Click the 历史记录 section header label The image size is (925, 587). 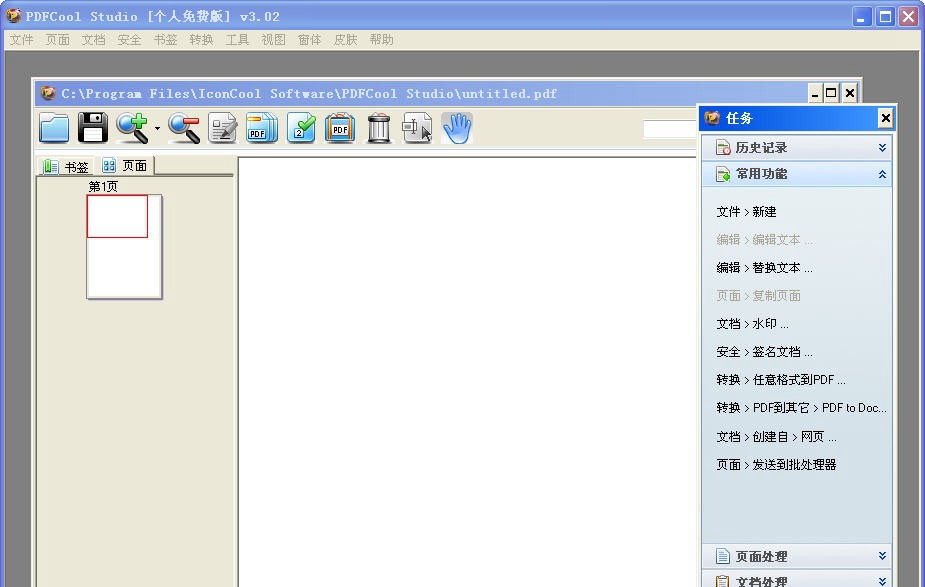761,147
